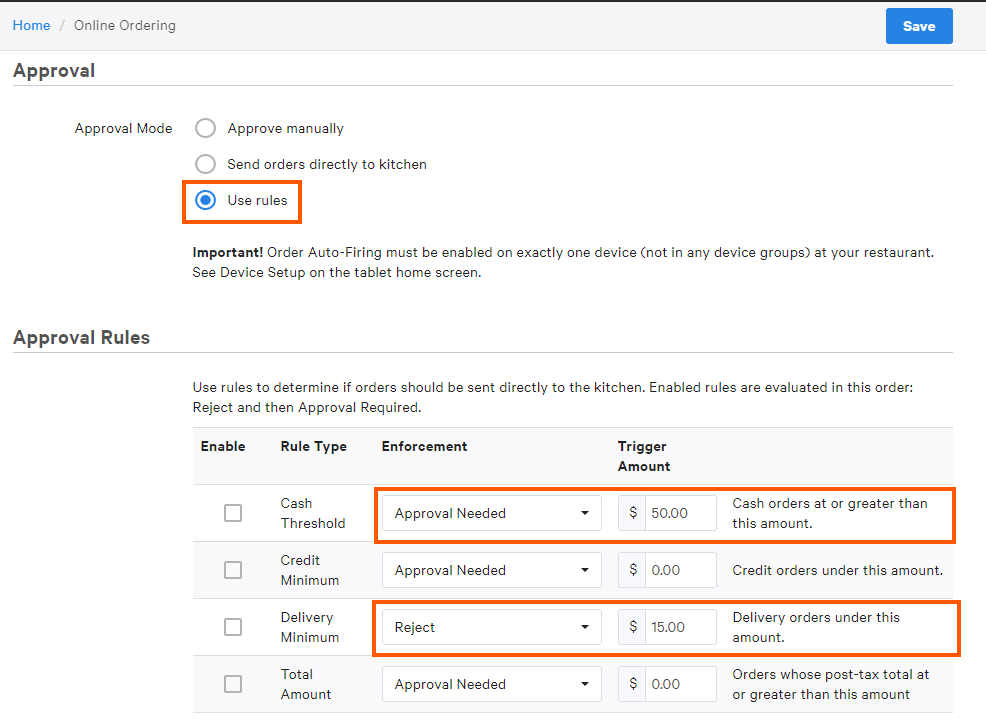Image resolution: width=986 pixels, height=725 pixels.
Task: Click the Online Ordering breadcrumb label
Action: [124, 25]
